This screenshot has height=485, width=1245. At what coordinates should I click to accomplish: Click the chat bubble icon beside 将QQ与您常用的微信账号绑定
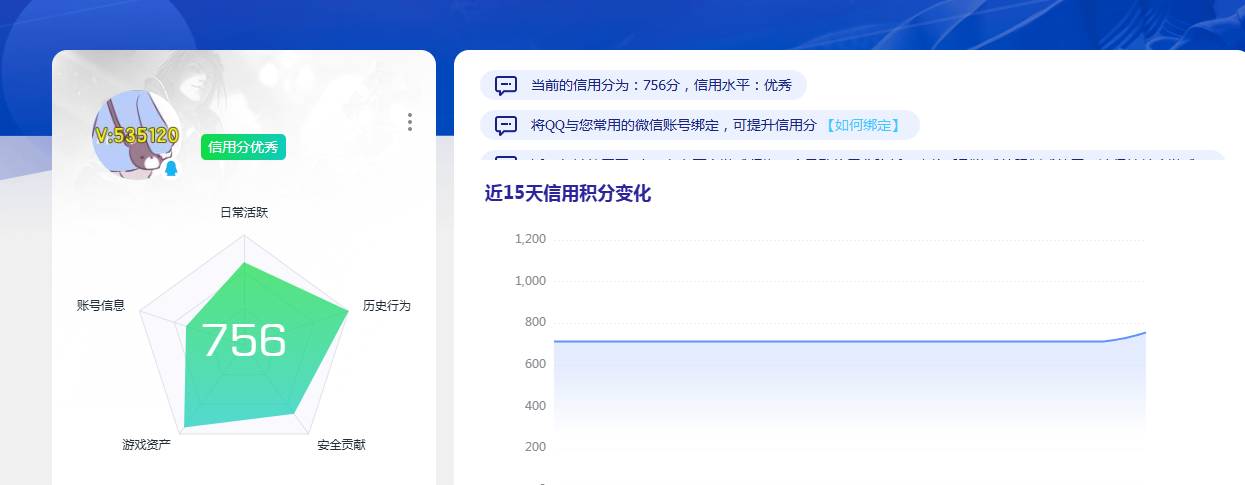coord(506,125)
